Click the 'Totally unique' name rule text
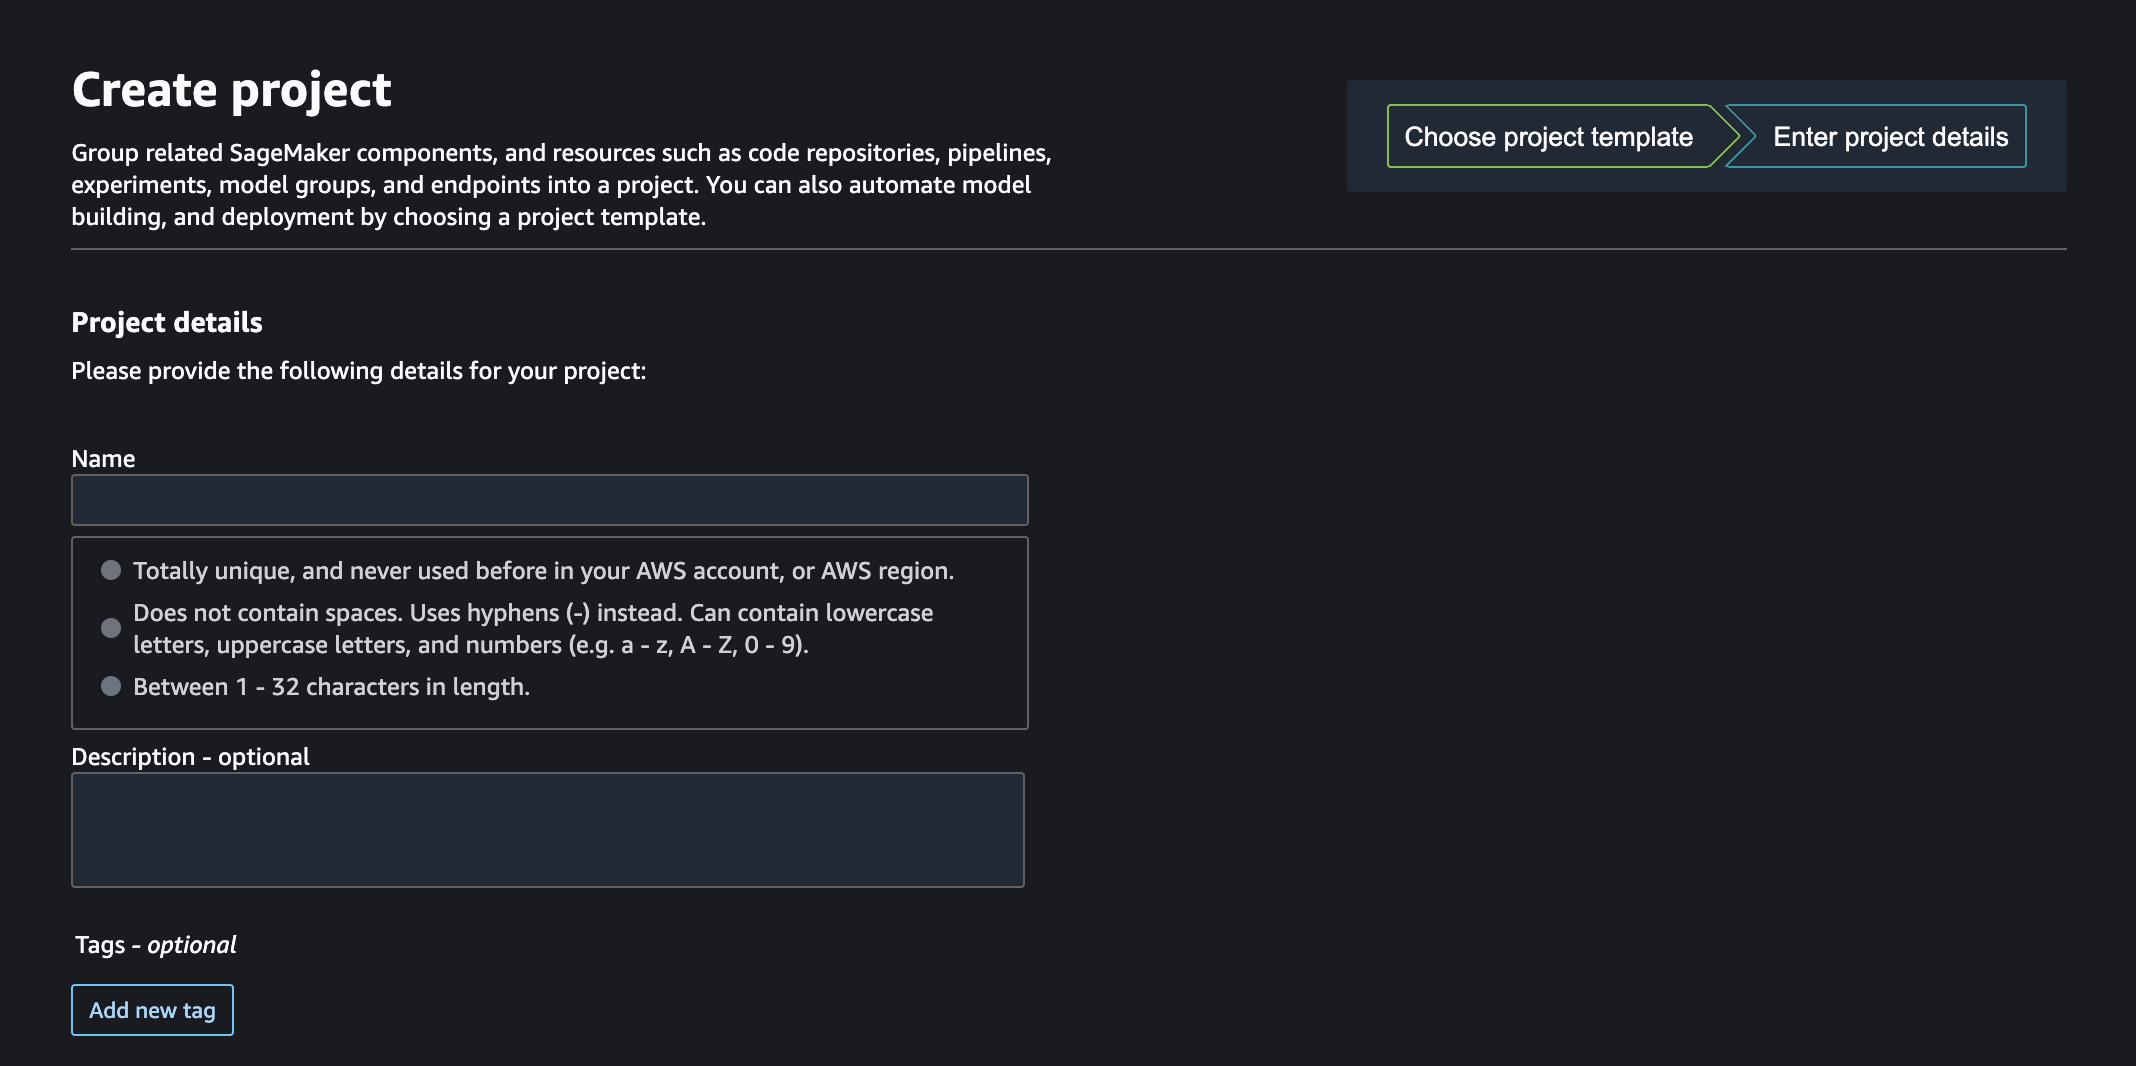 (x=543, y=570)
